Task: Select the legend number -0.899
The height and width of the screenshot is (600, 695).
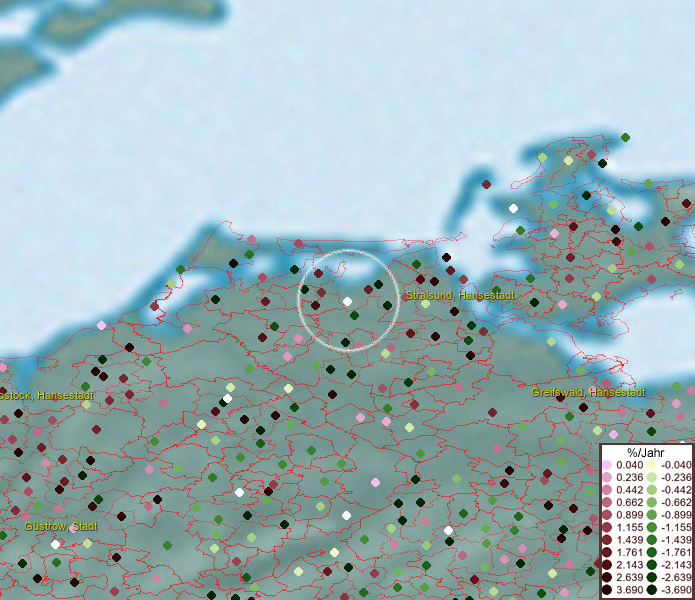Action: (676, 515)
